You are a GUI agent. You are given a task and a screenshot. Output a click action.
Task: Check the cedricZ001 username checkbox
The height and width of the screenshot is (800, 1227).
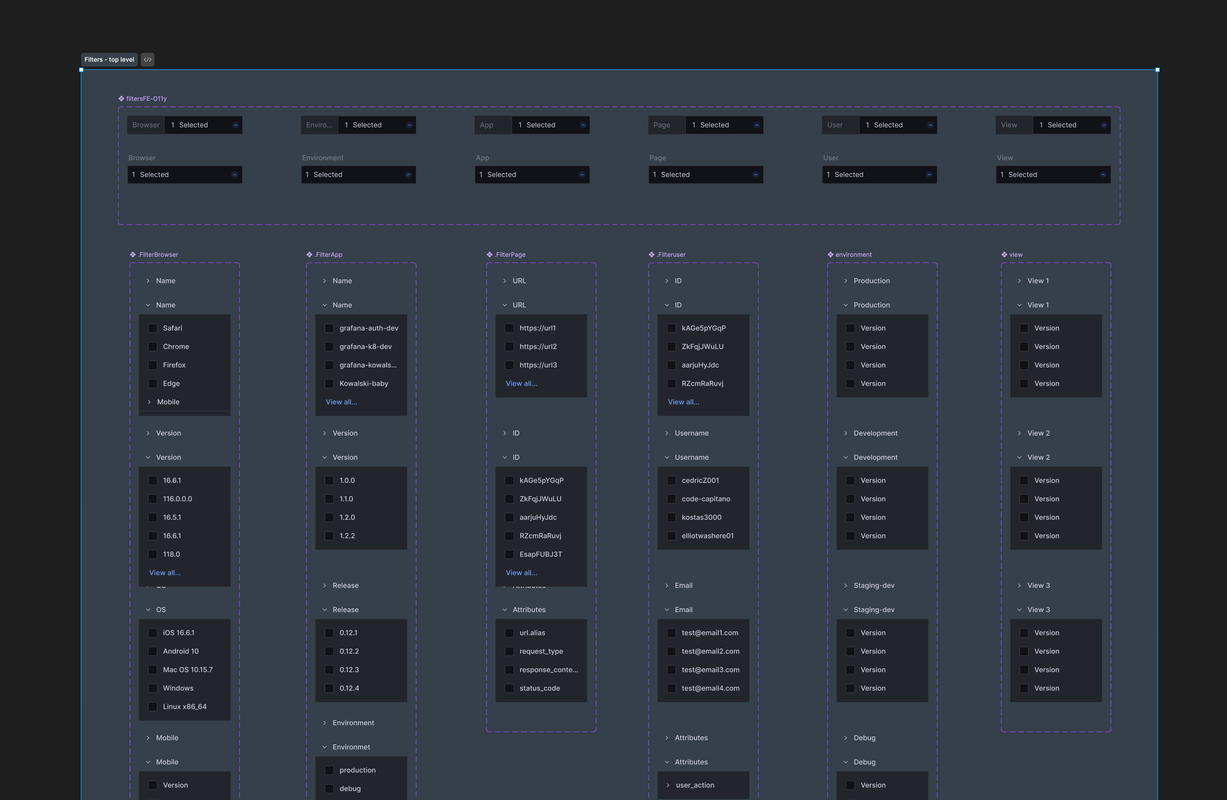point(672,481)
